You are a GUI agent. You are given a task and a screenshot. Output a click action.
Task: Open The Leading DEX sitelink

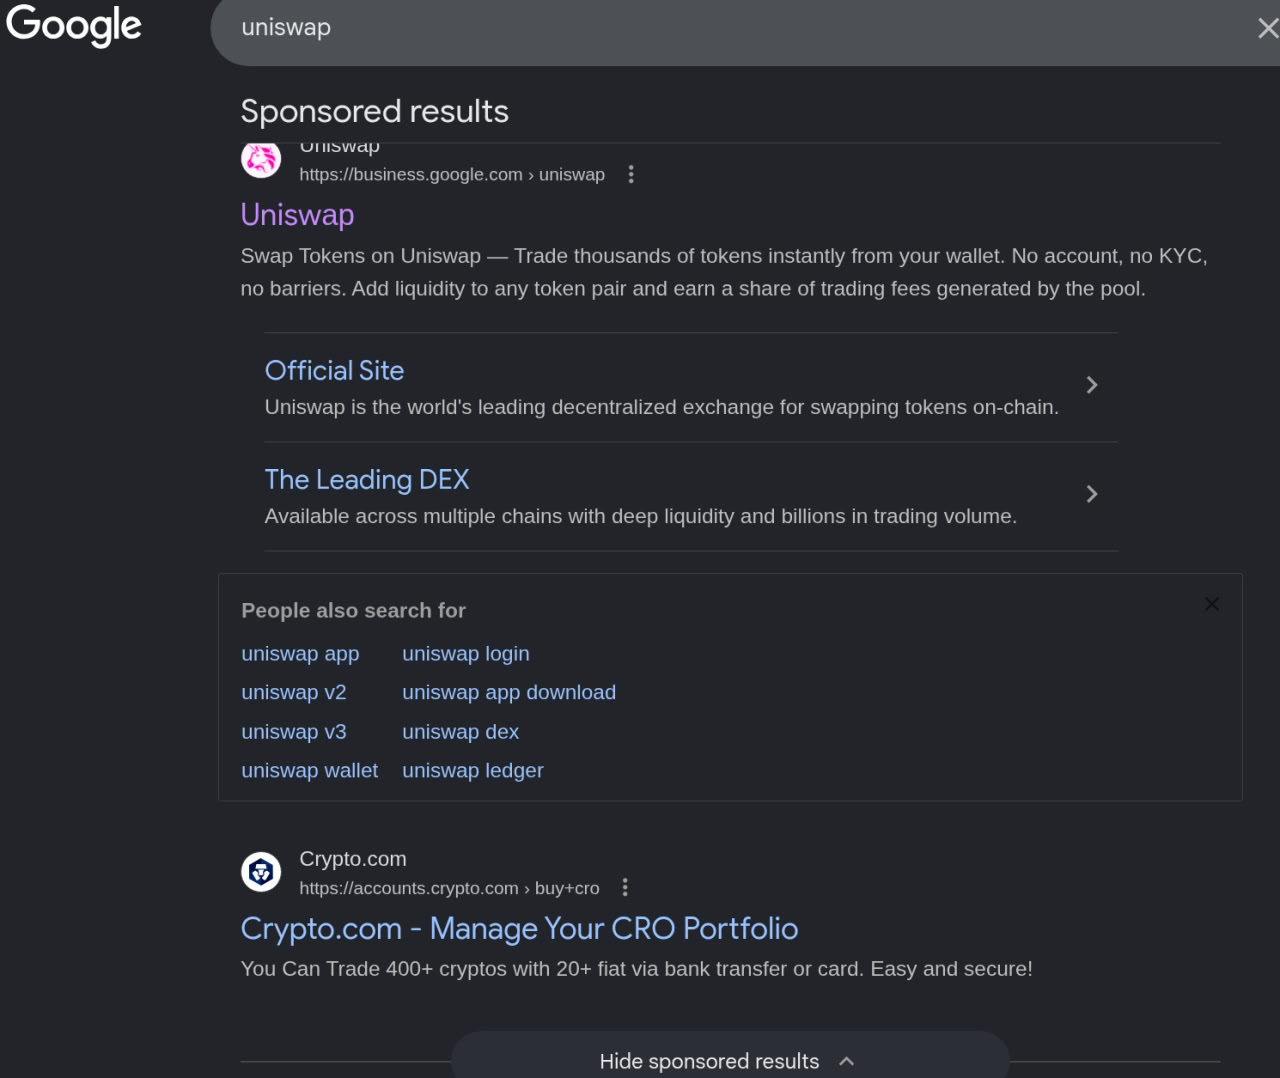(367, 480)
